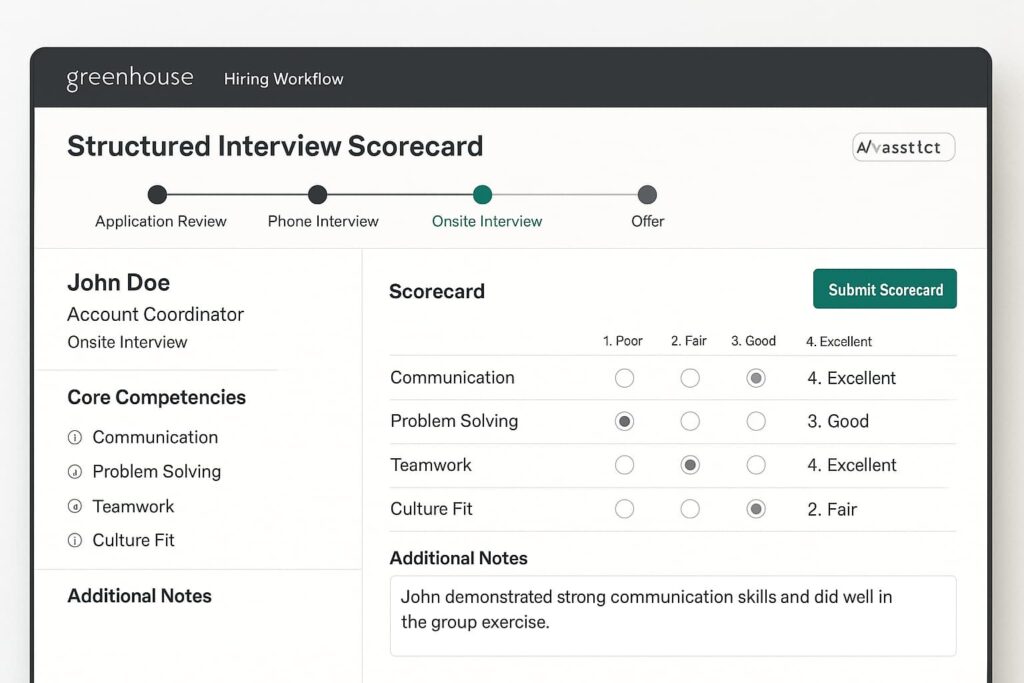Go to the Onsite Interview stage

tap(482, 195)
